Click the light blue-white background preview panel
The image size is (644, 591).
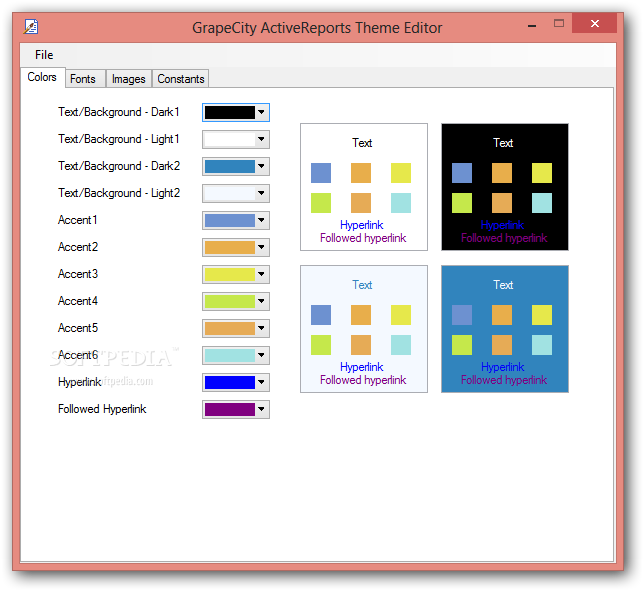tap(364, 329)
